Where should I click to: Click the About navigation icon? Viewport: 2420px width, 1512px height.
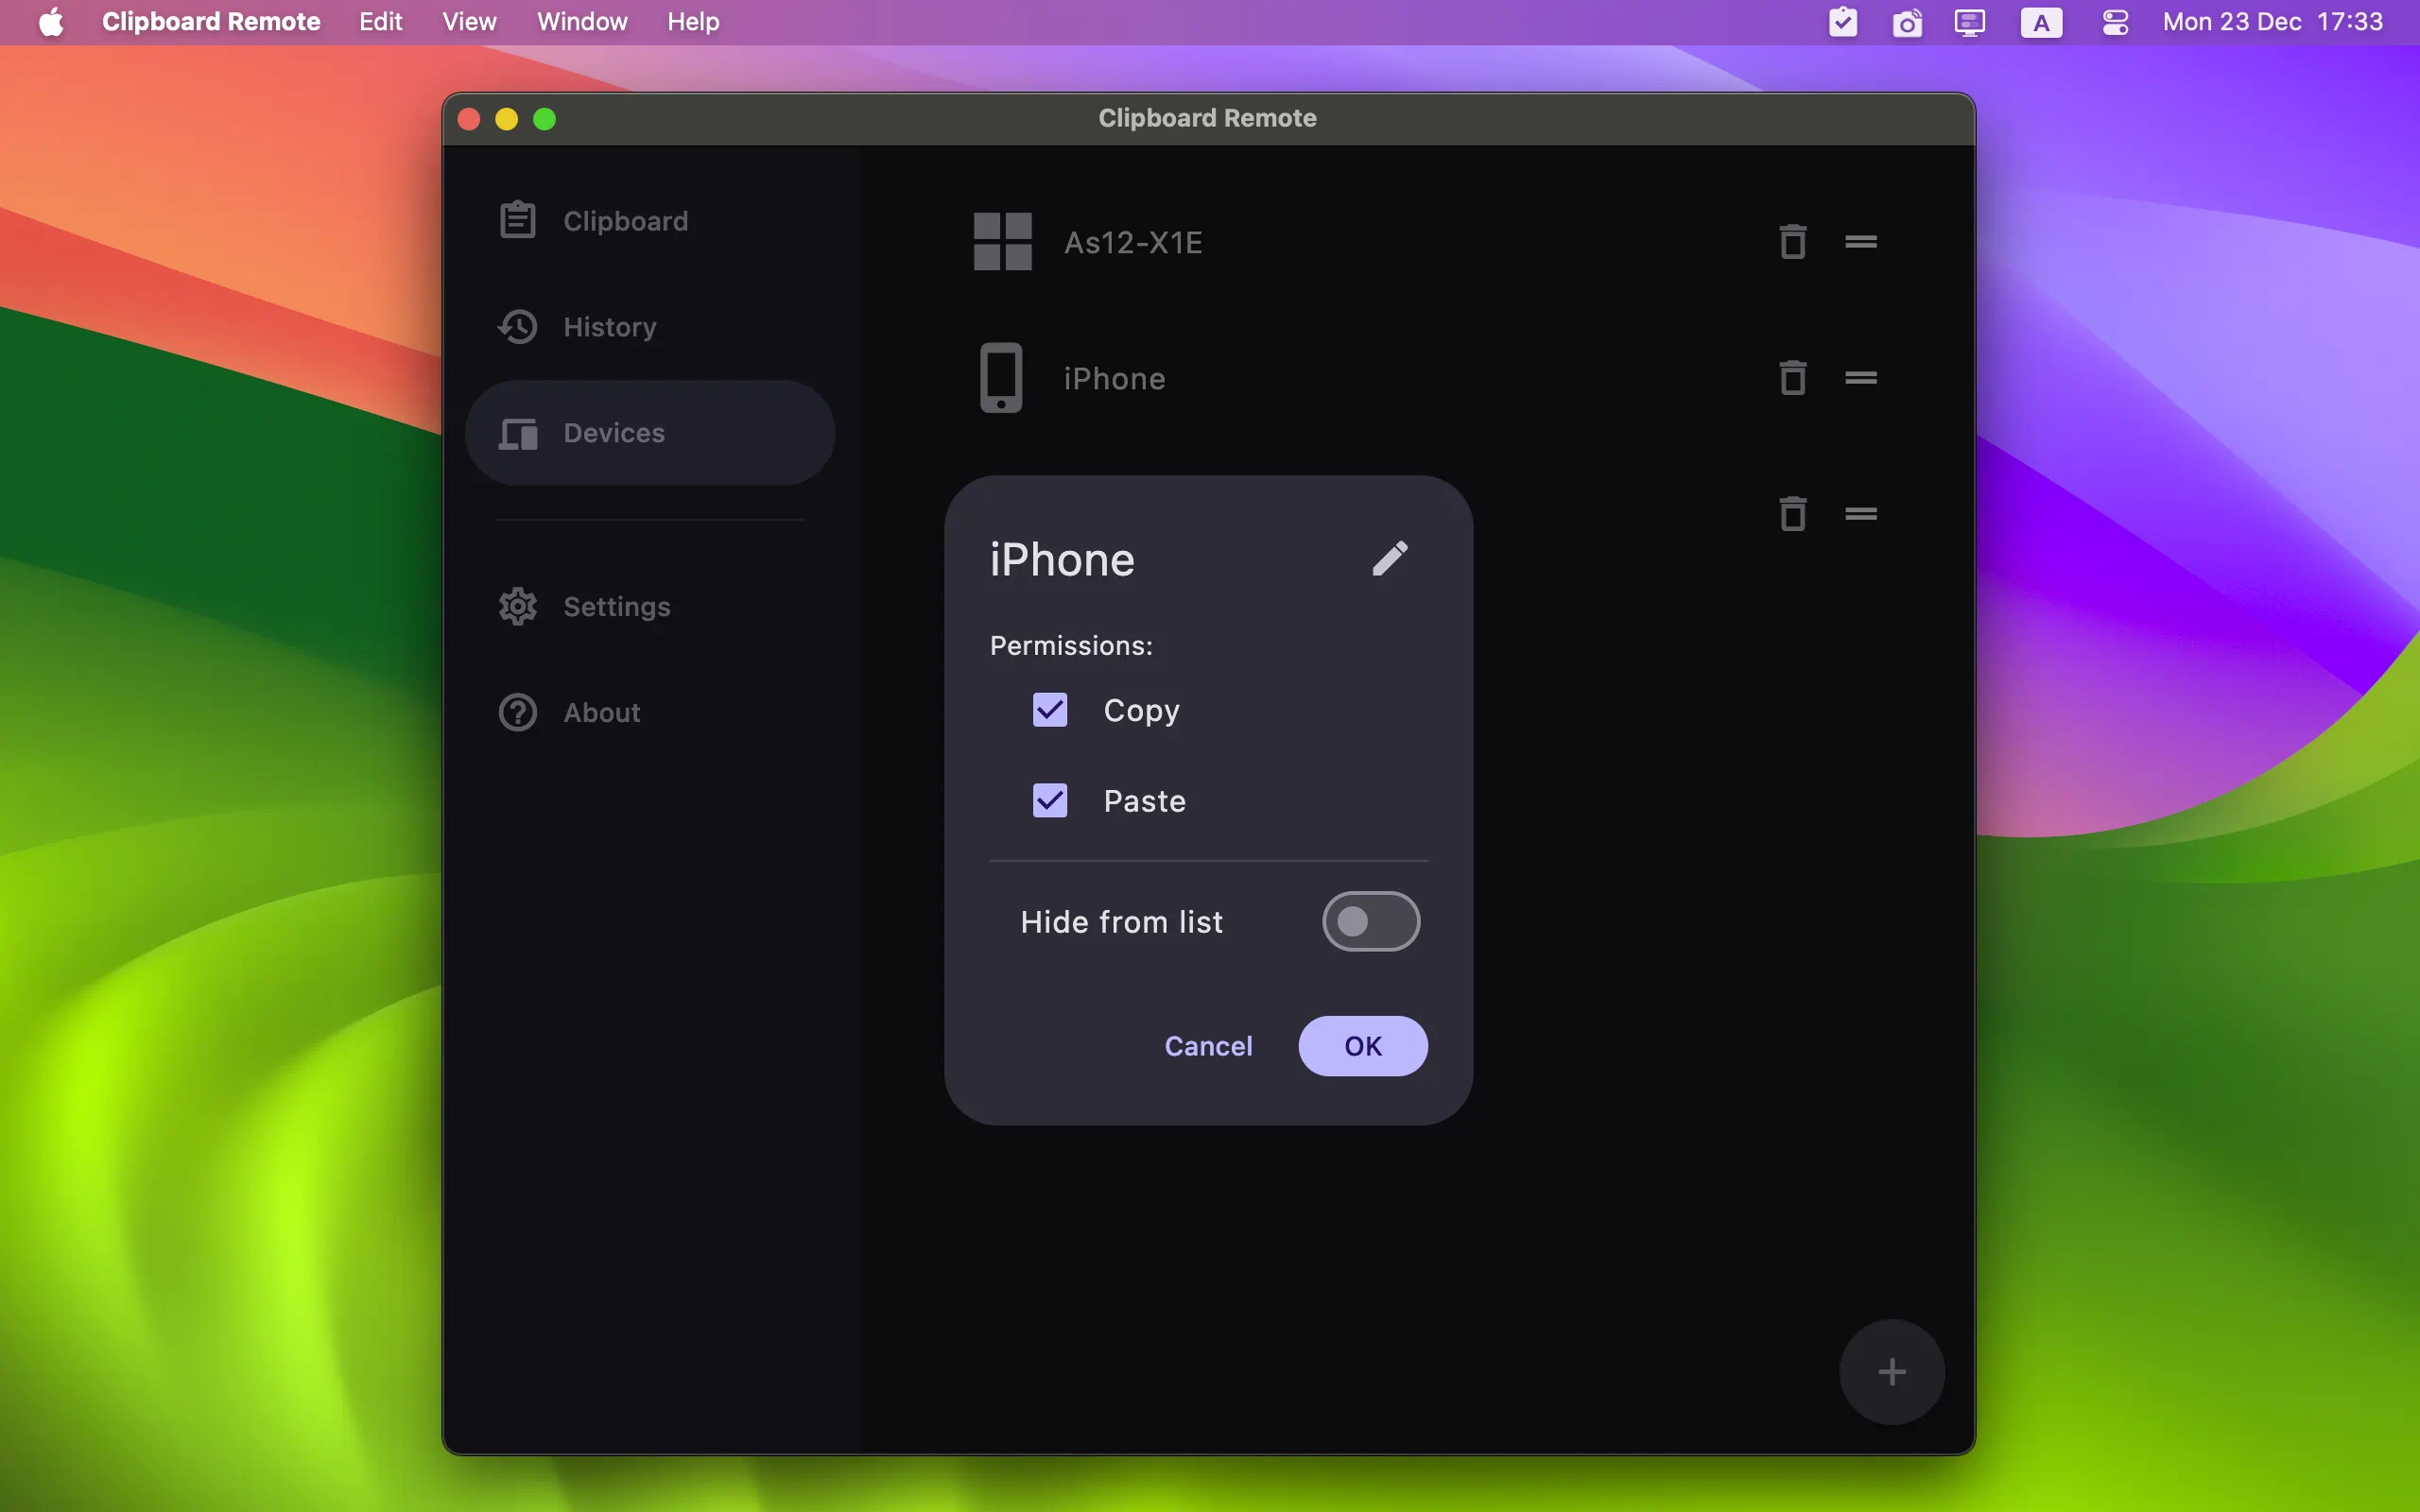(x=517, y=711)
